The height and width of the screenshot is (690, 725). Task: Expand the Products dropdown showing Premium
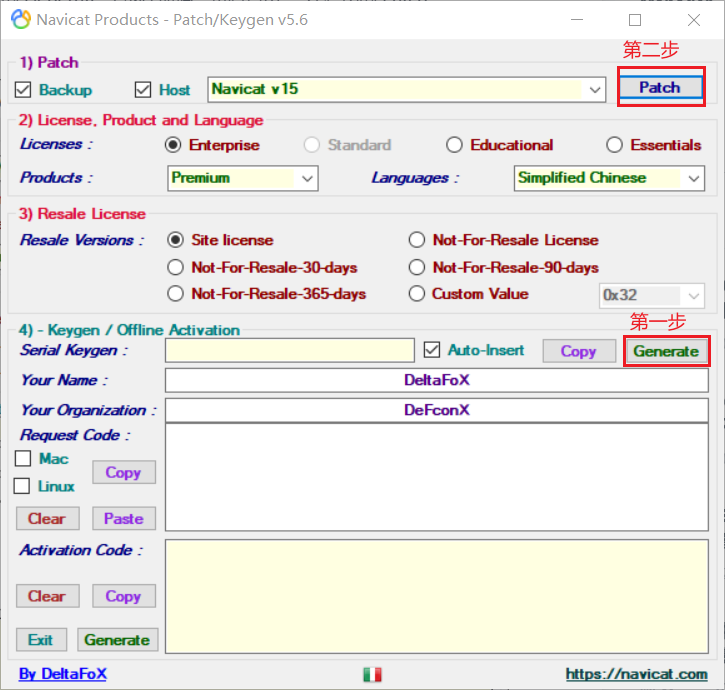(243, 178)
